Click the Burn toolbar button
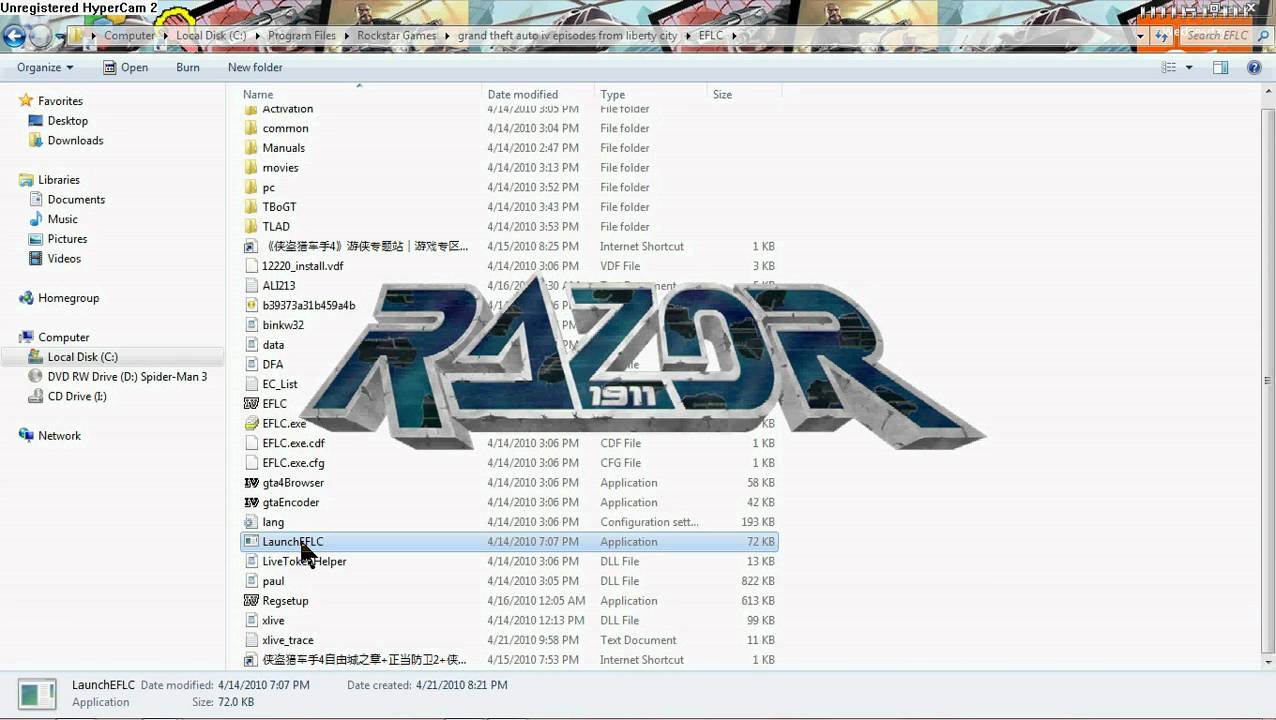Image resolution: width=1276 pixels, height=720 pixels. pos(188,67)
